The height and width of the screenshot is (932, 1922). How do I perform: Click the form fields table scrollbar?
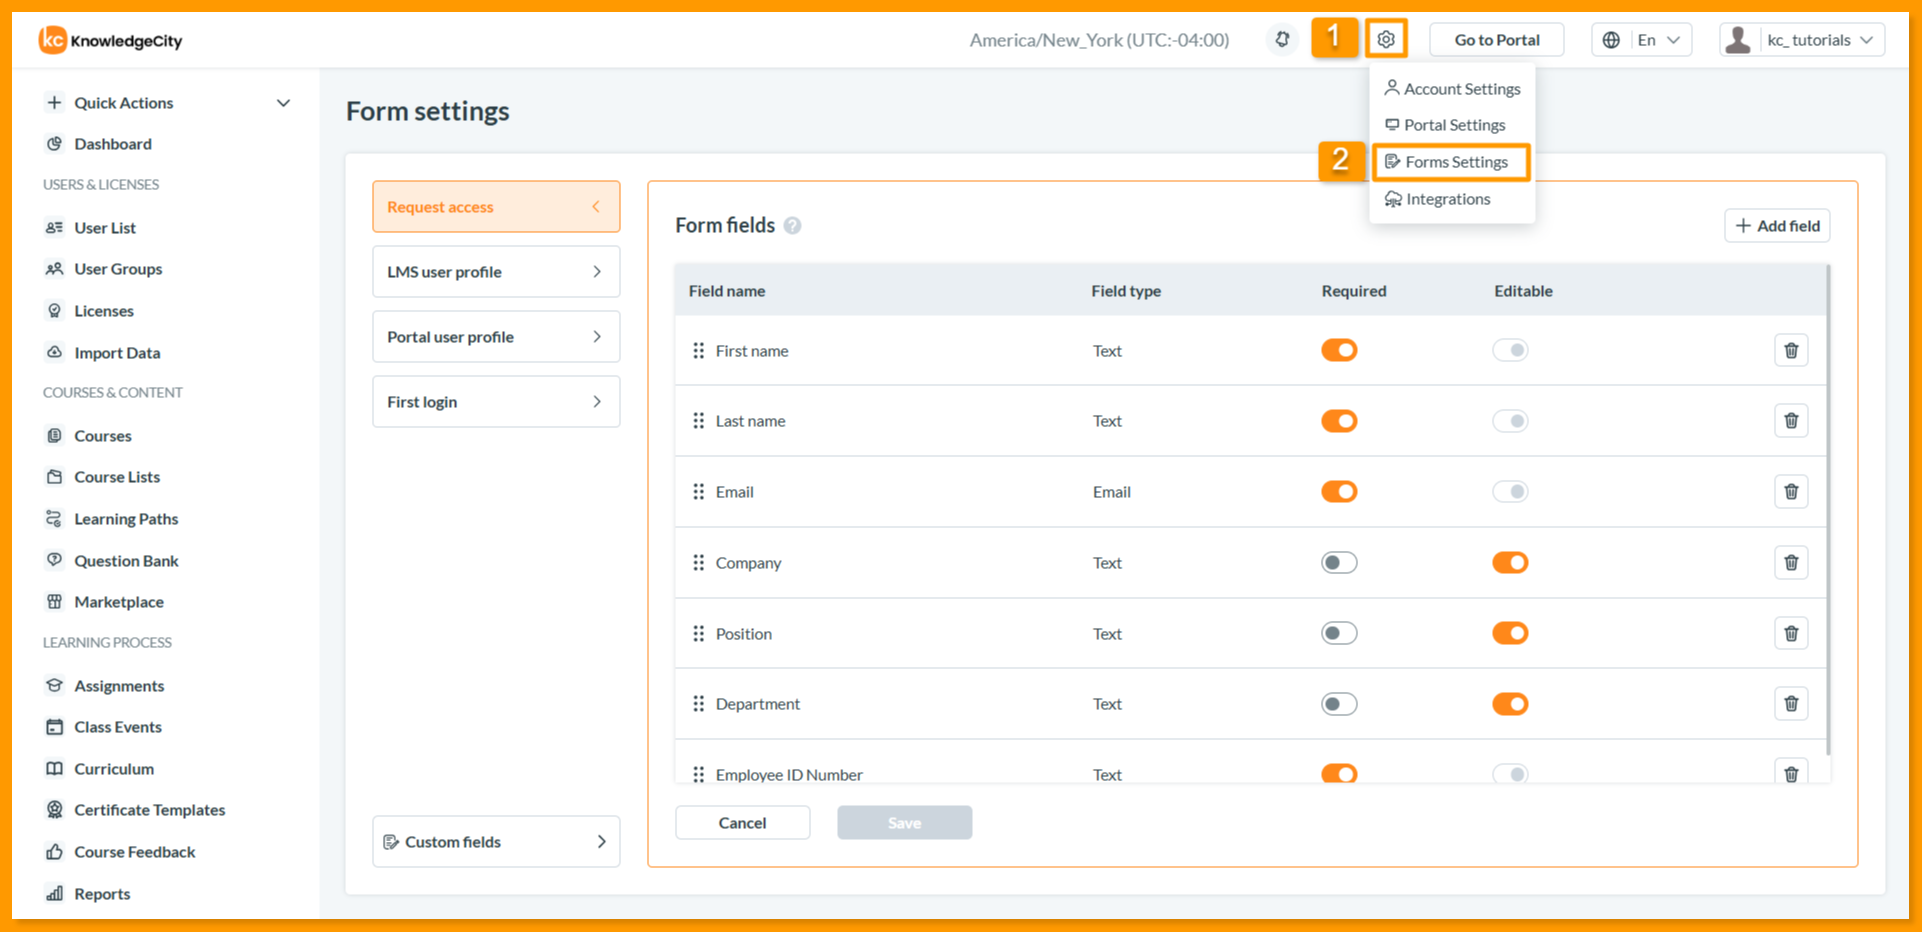click(1828, 510)
